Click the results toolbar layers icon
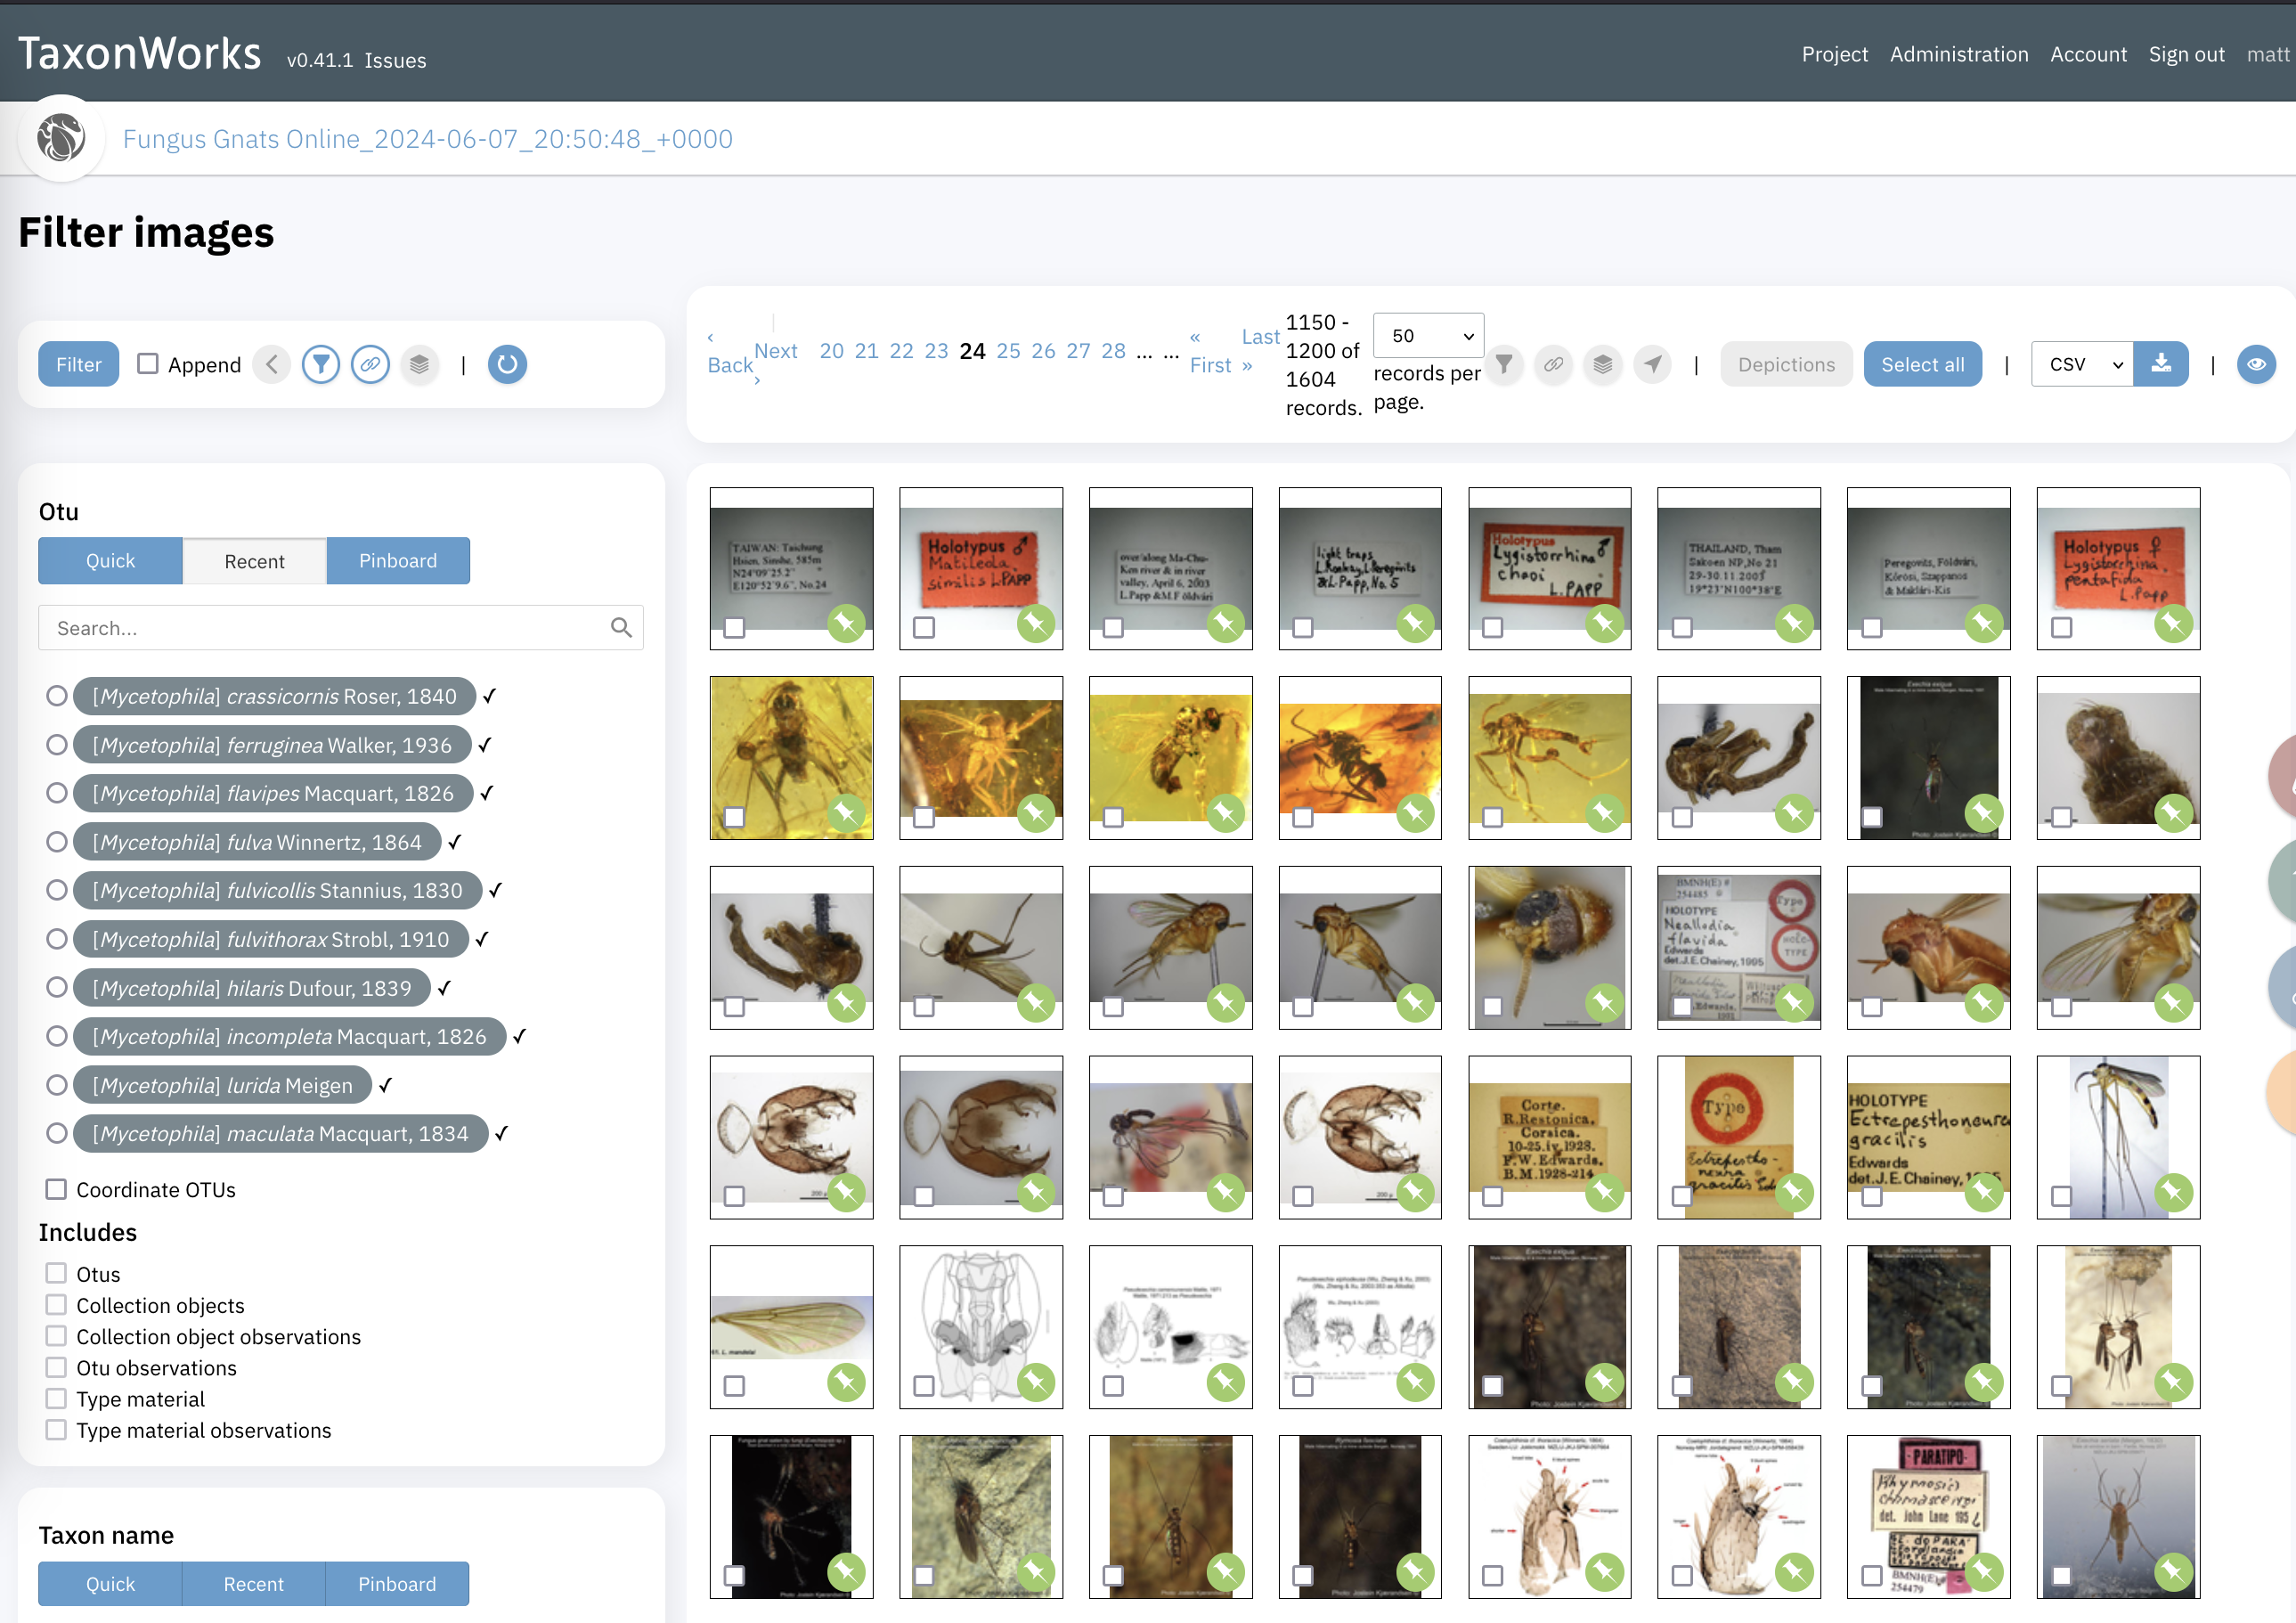The height and width of the screenshot is (1623, 2296). tap(1603, 364)
